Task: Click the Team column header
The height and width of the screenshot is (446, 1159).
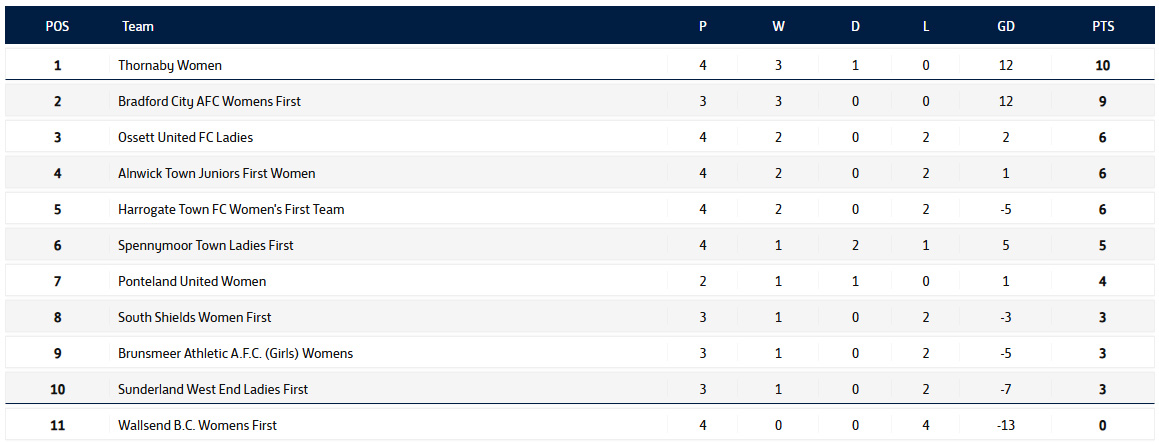Action: pos(138,27)
